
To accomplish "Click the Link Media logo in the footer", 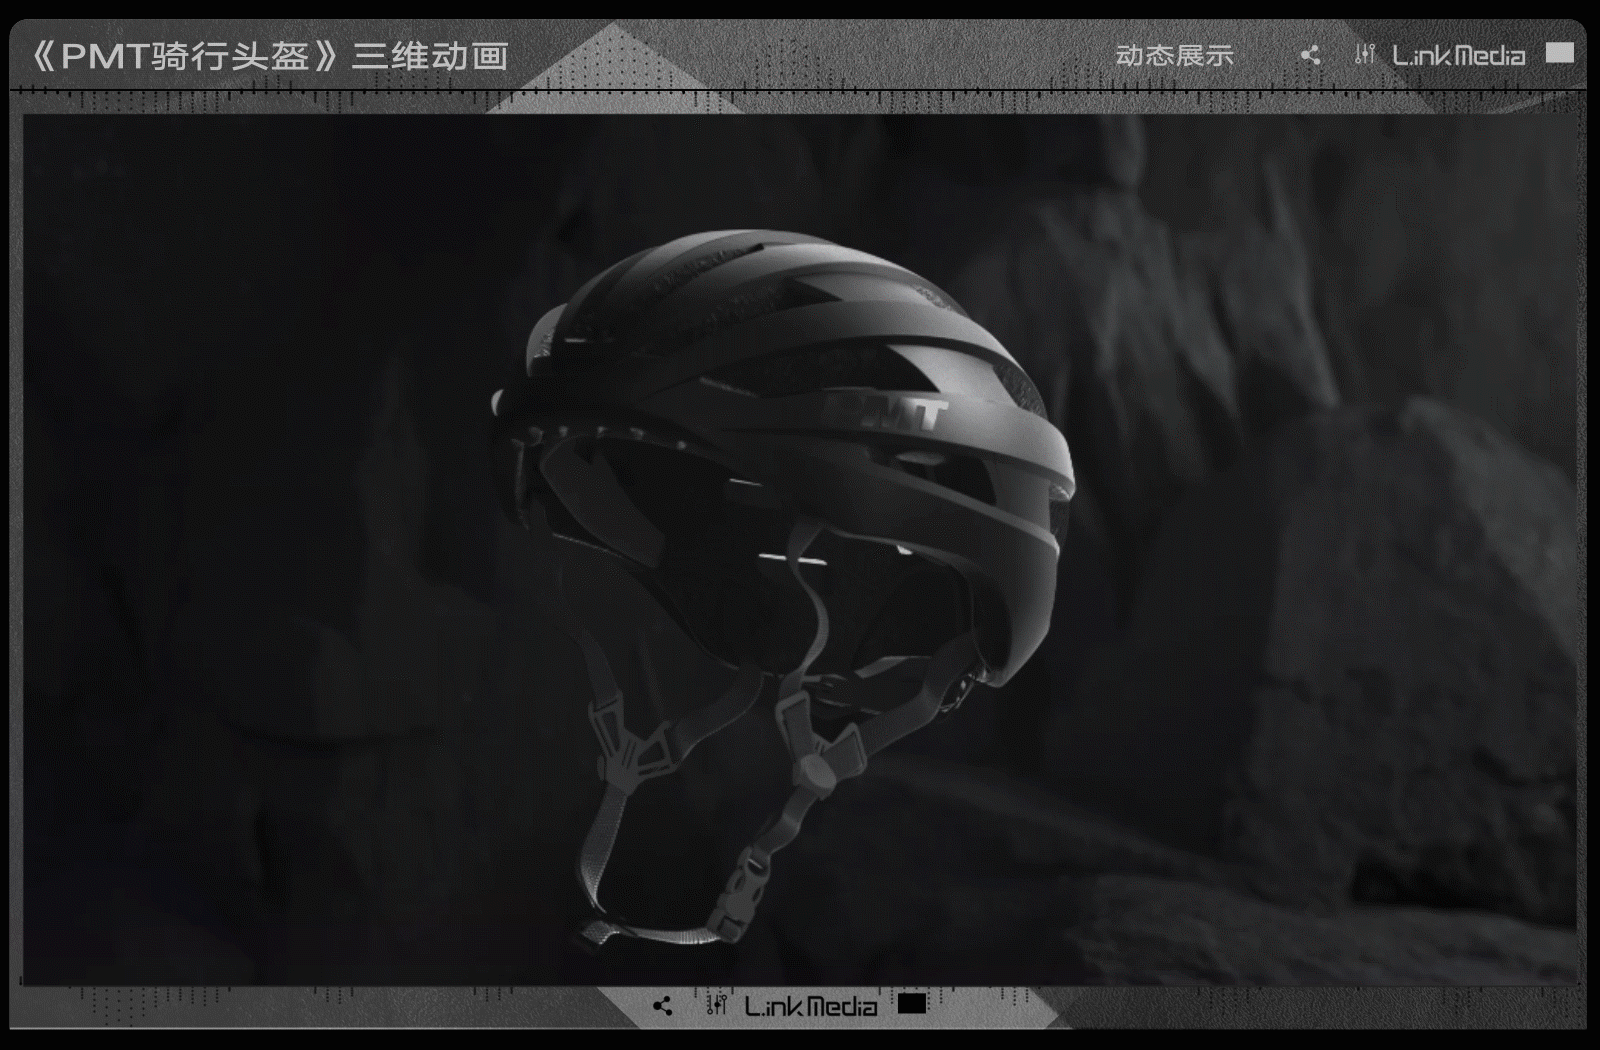I will pos(810,1006).
